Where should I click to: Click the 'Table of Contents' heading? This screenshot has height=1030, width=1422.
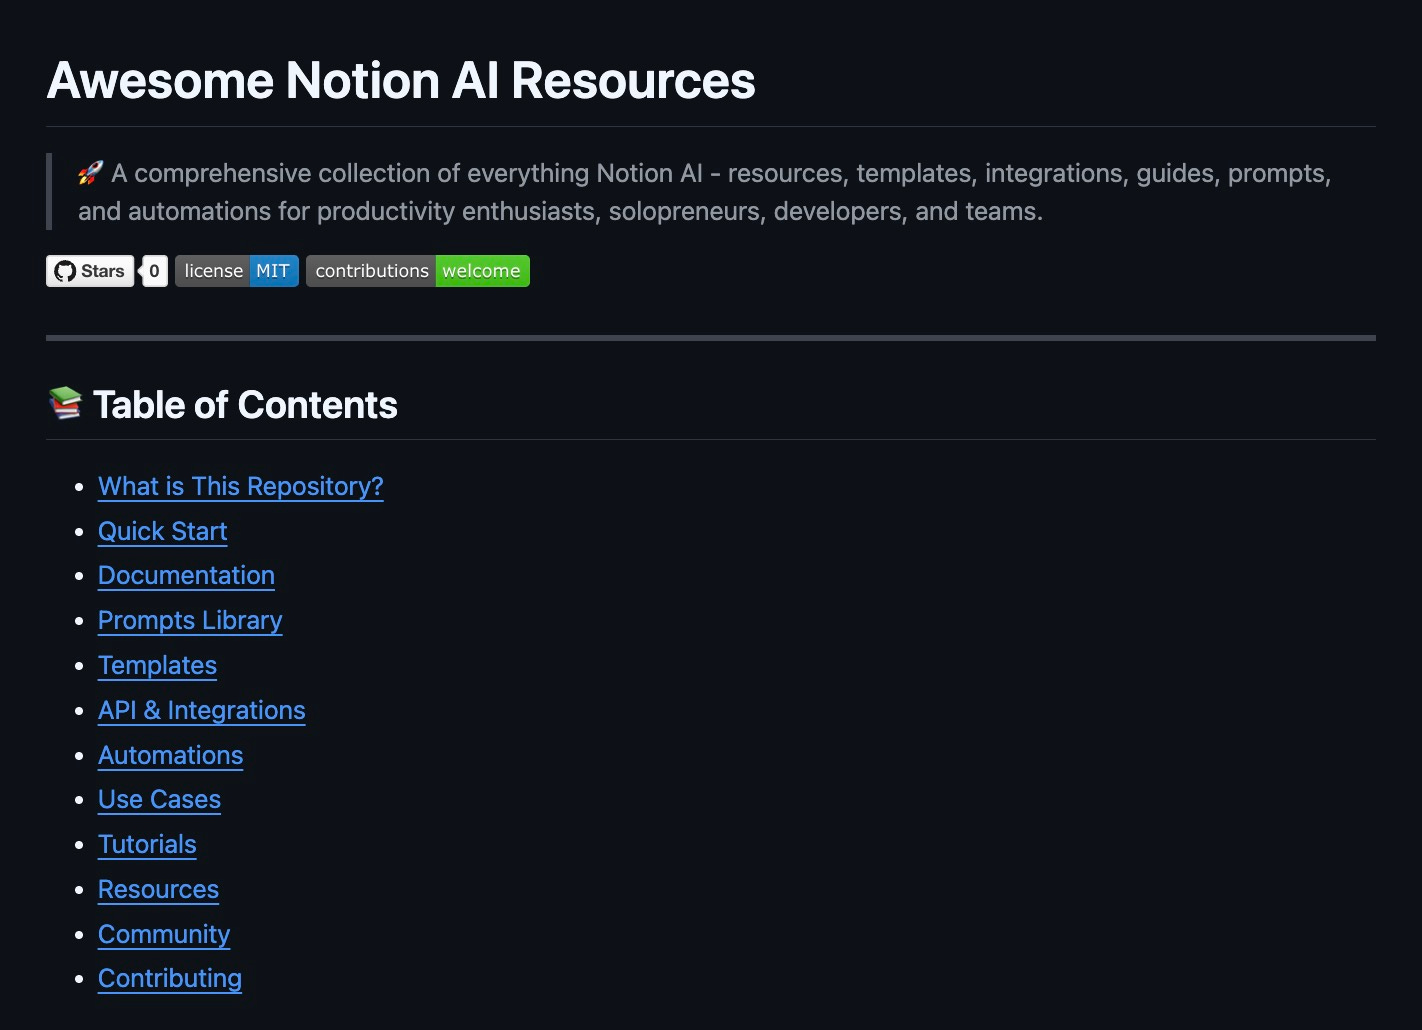tap(245, 405)
